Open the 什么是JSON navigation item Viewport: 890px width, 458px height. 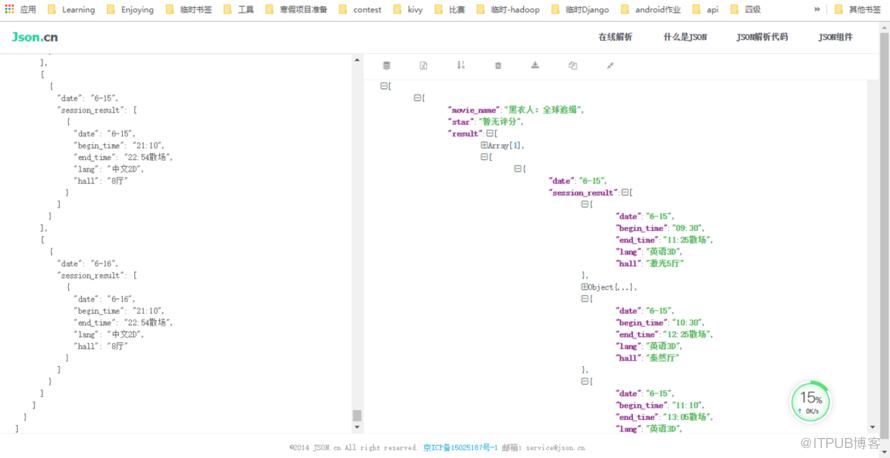(x=686, y=37)
